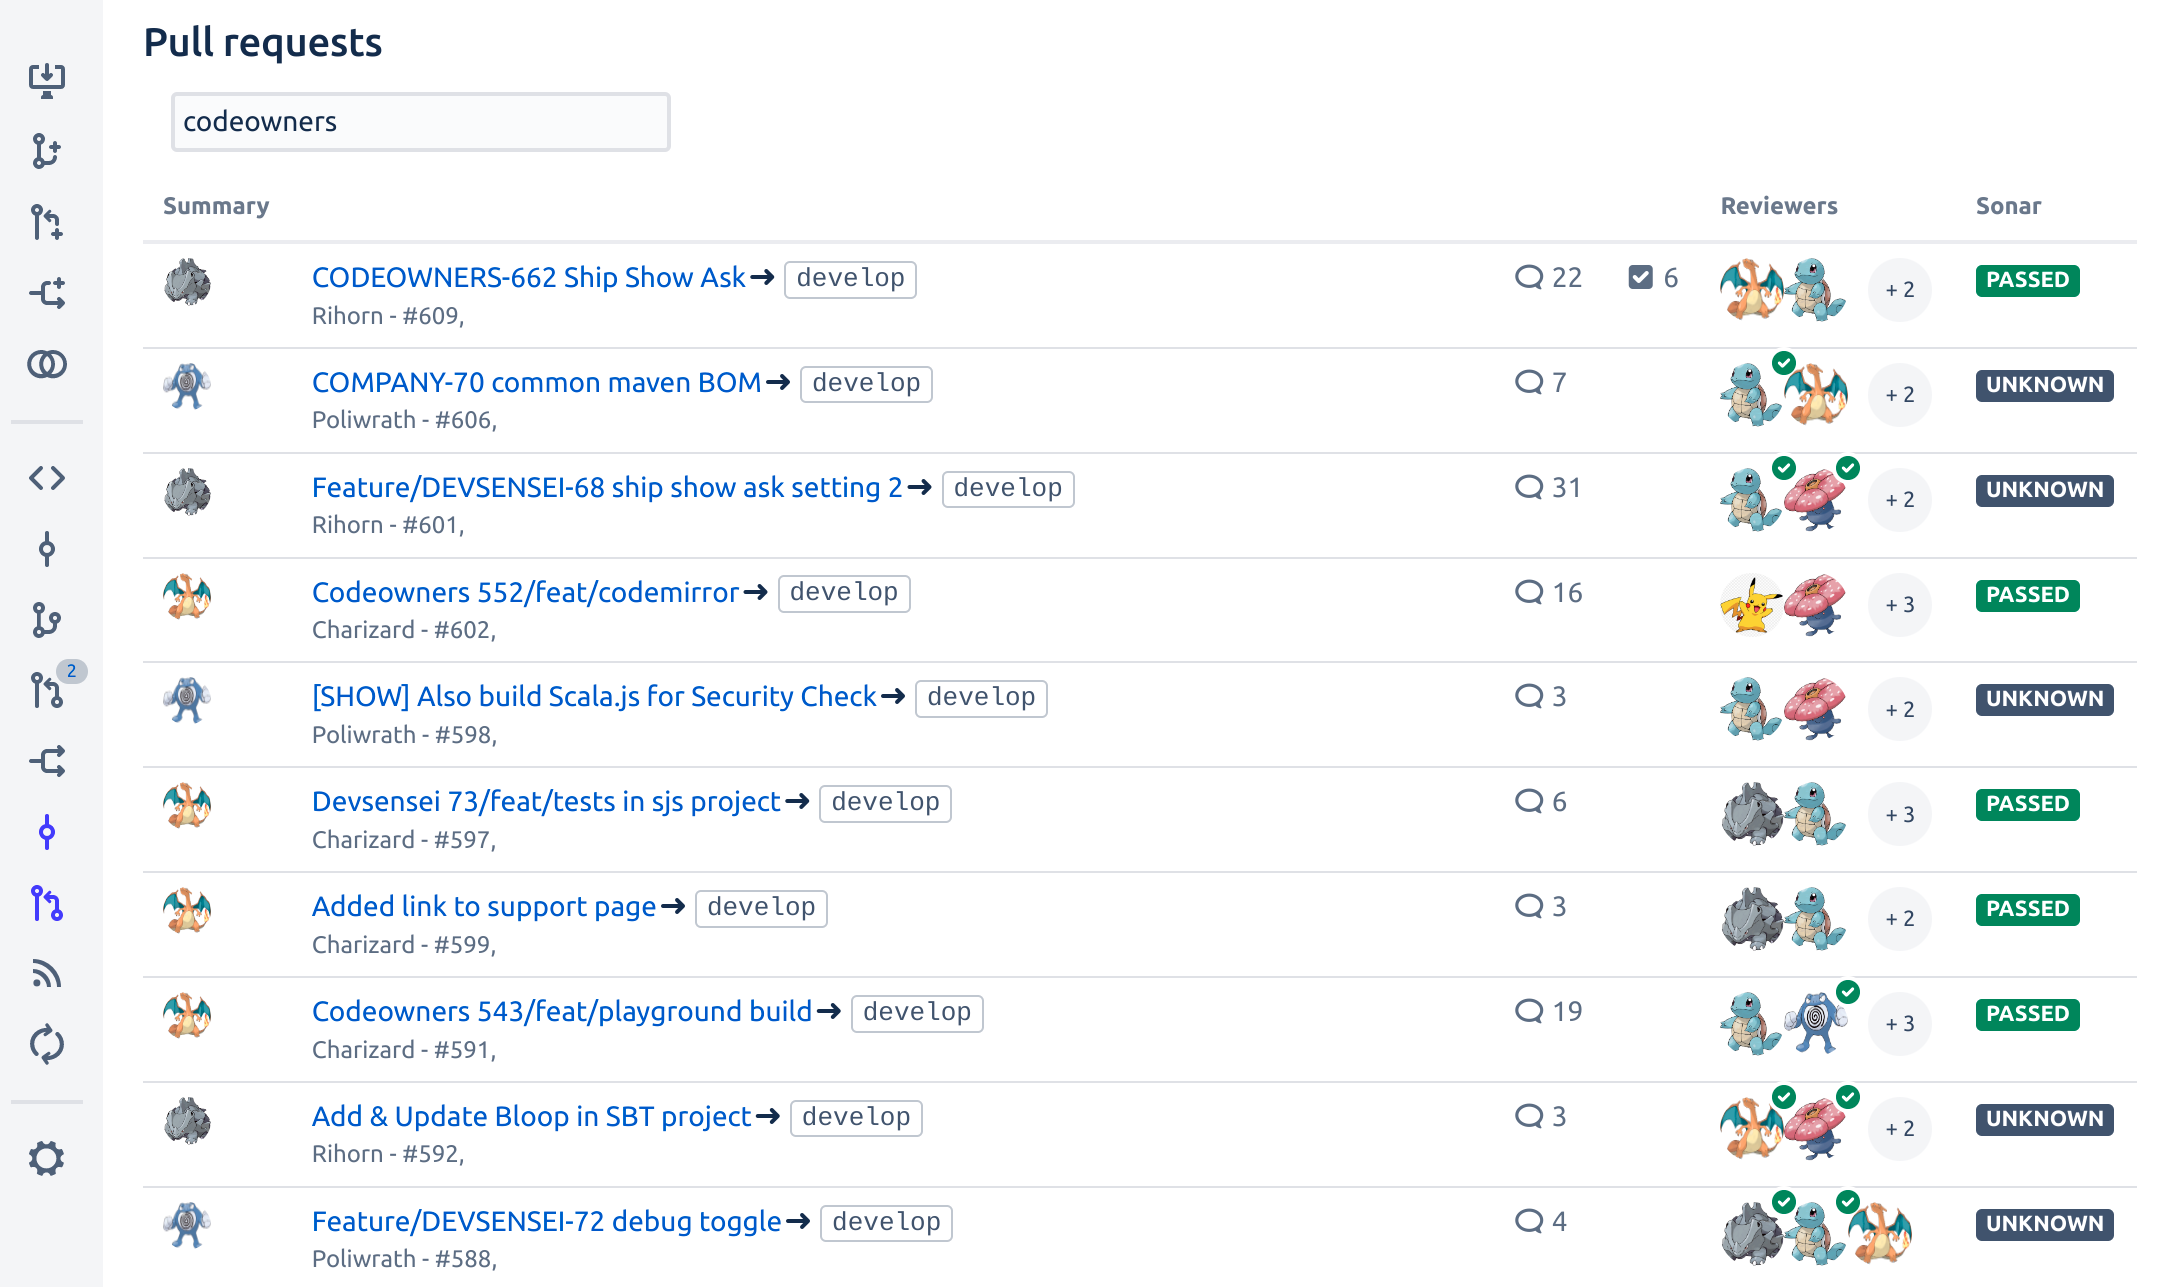
Task: Open the gray forks icon in the sidebar
Action: pyautogui.click(x=47, y=761)
